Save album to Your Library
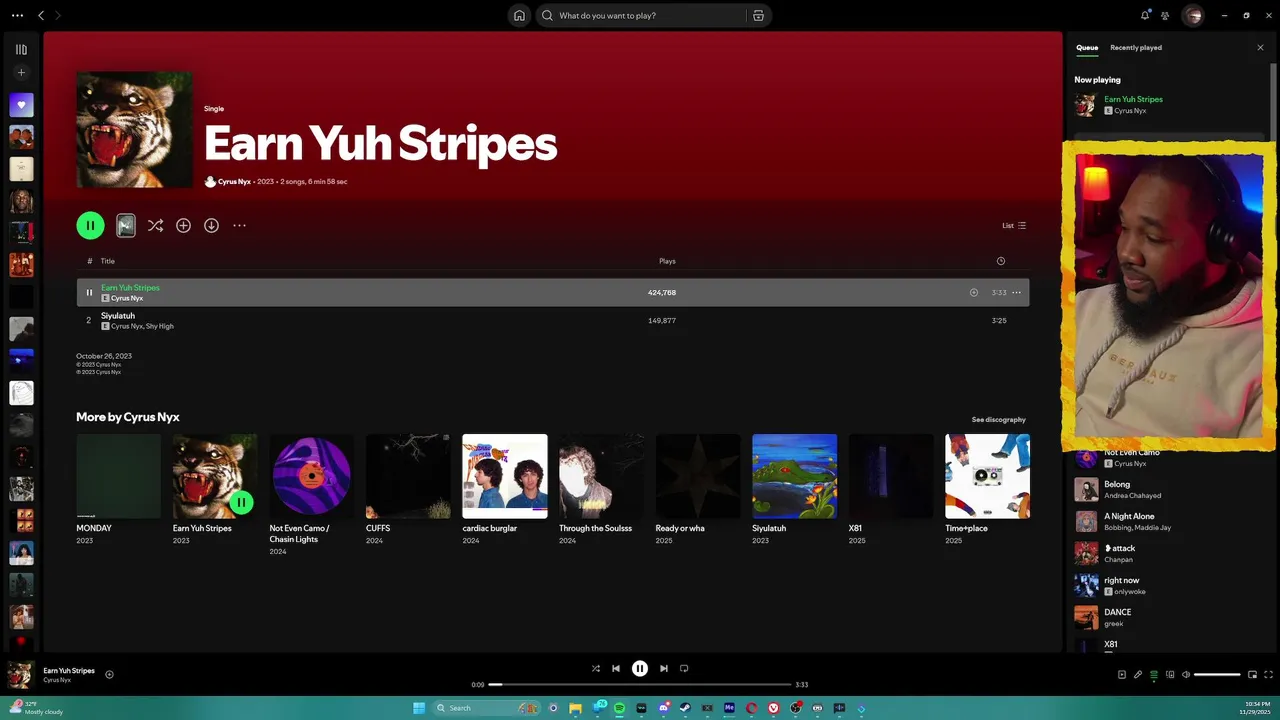The width and height of the screenshot is (1280, 720). 183,225
